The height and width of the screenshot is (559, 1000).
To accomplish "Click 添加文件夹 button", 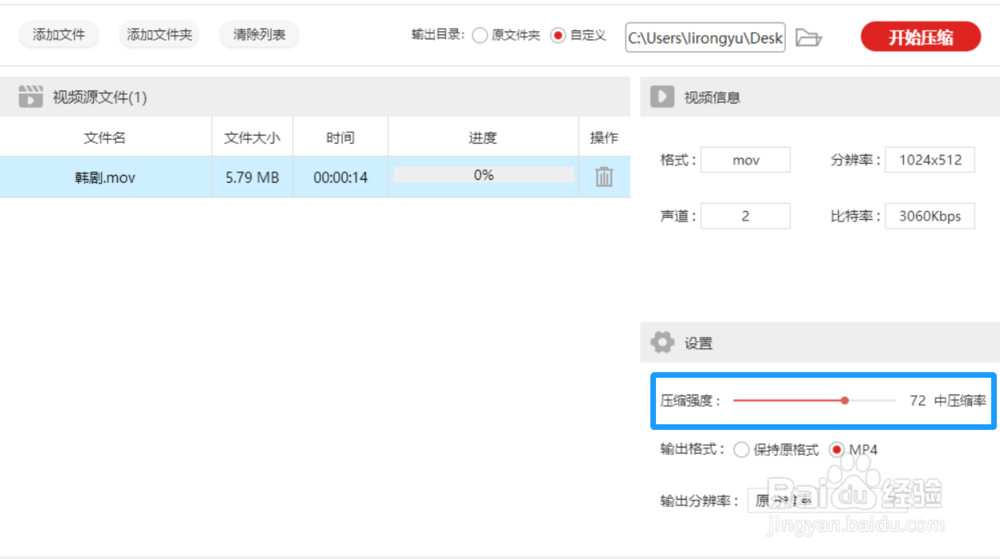I will [159, 34].
